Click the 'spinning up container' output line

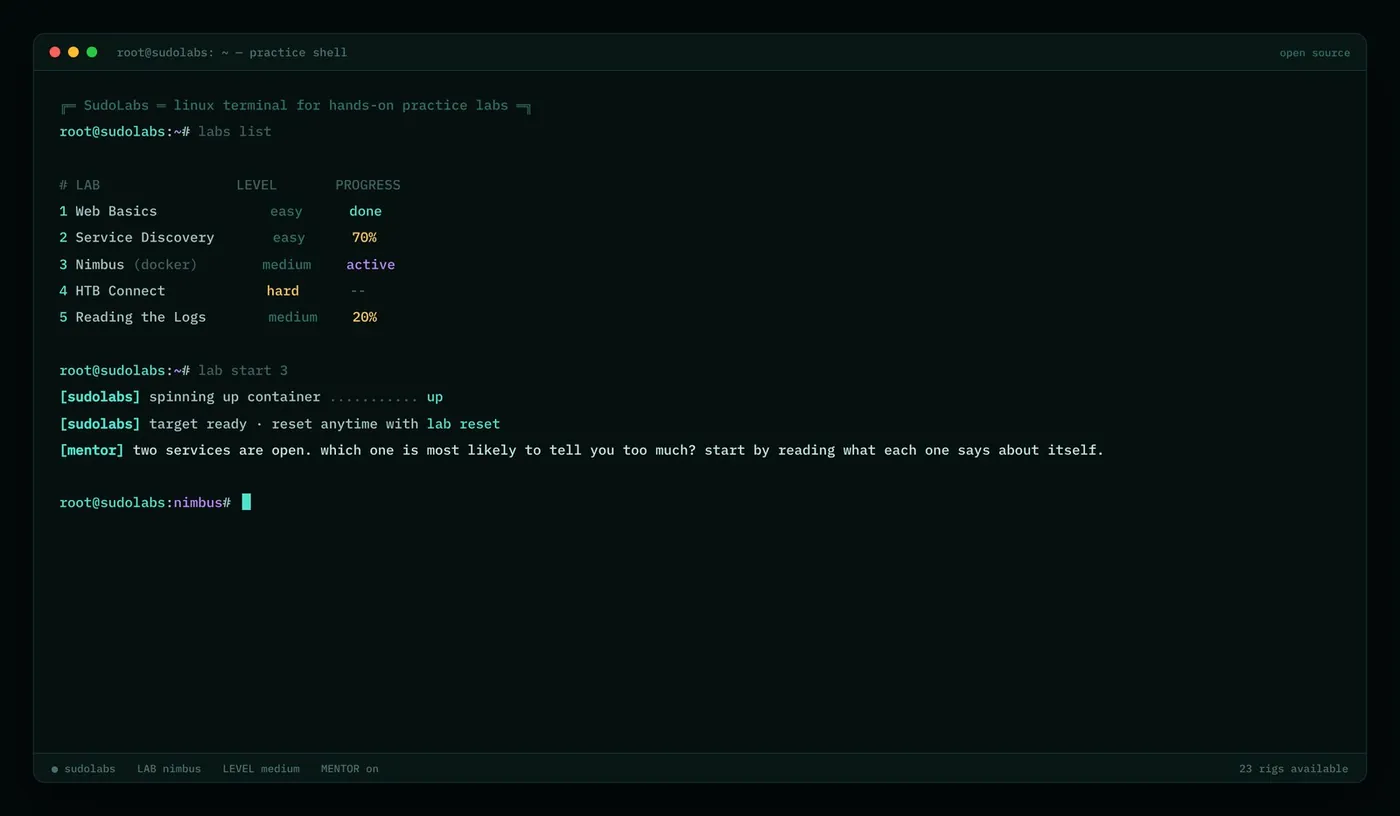(x=251, y=397)
